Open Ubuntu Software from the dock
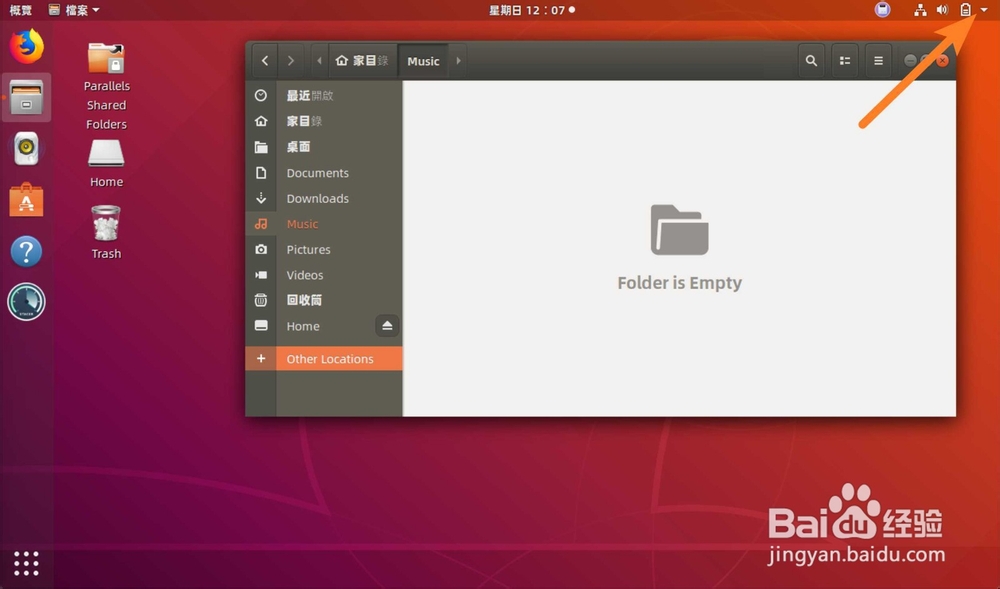Viewport: 1000px width, 589px height. tap(26, 199)
